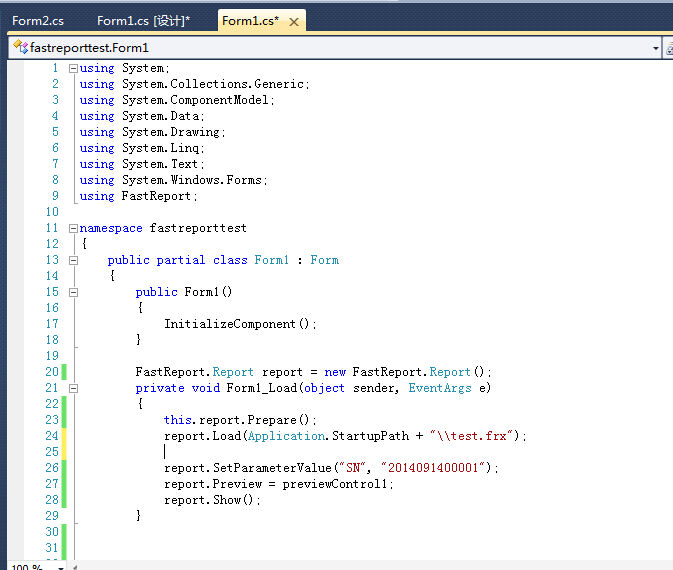This screenshot has height=570, width=673.
Task: Click 'SetParameterValue' in the code
Action: coord(273,468)
